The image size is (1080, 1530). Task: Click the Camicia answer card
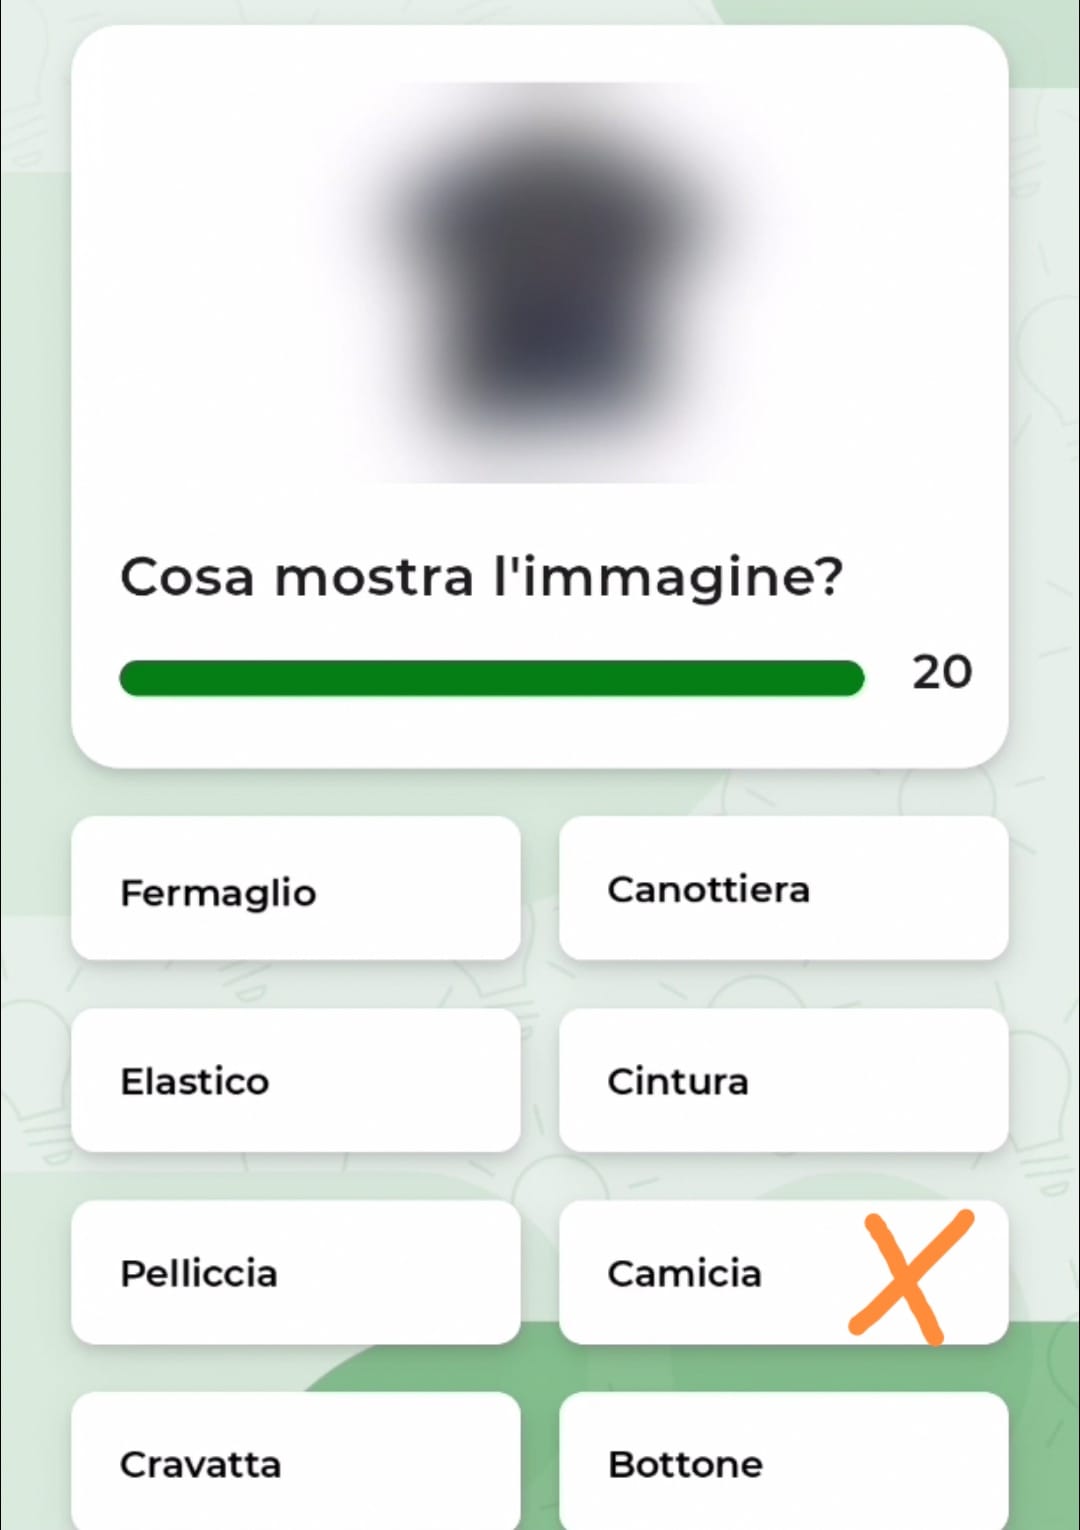(x=783, y=1272)
